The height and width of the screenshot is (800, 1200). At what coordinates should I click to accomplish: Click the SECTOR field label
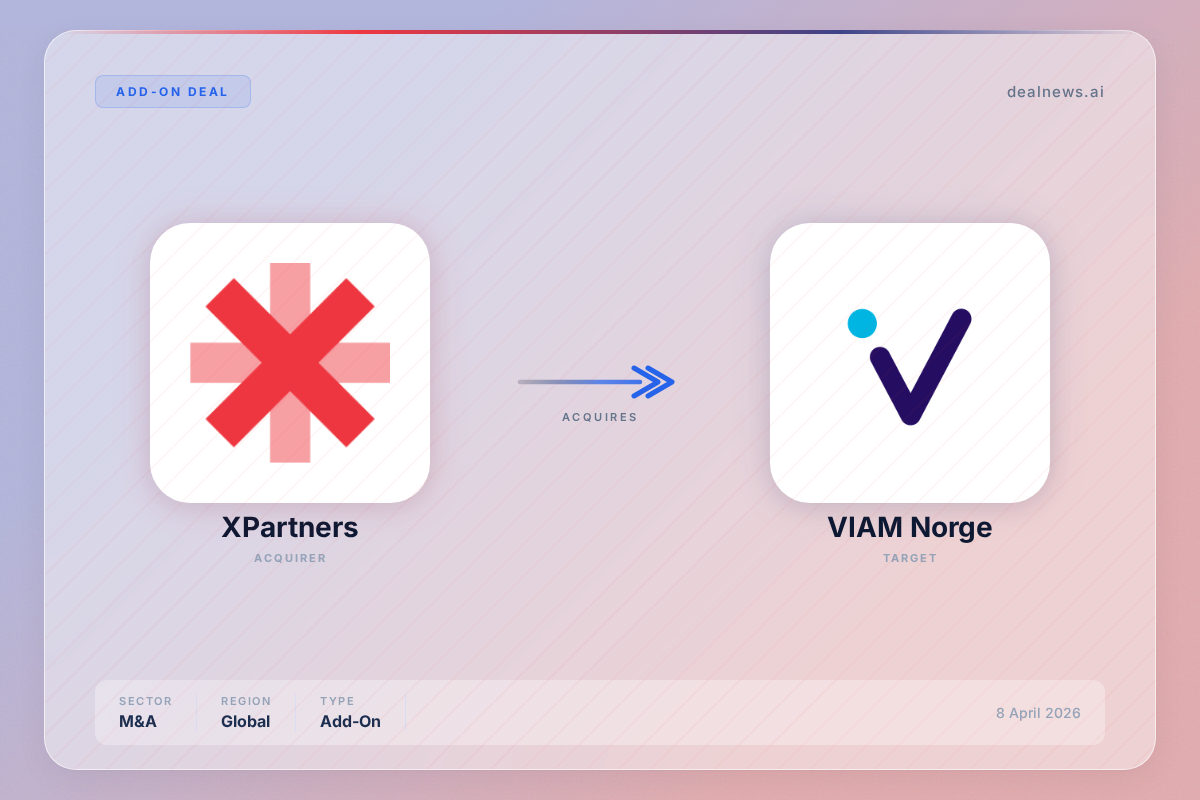coord(146,701)
